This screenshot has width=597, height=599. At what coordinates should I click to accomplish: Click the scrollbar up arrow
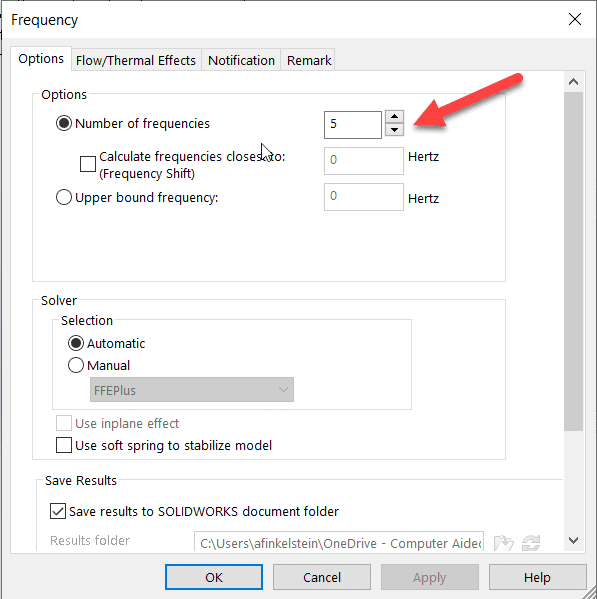tap(573, 82)
